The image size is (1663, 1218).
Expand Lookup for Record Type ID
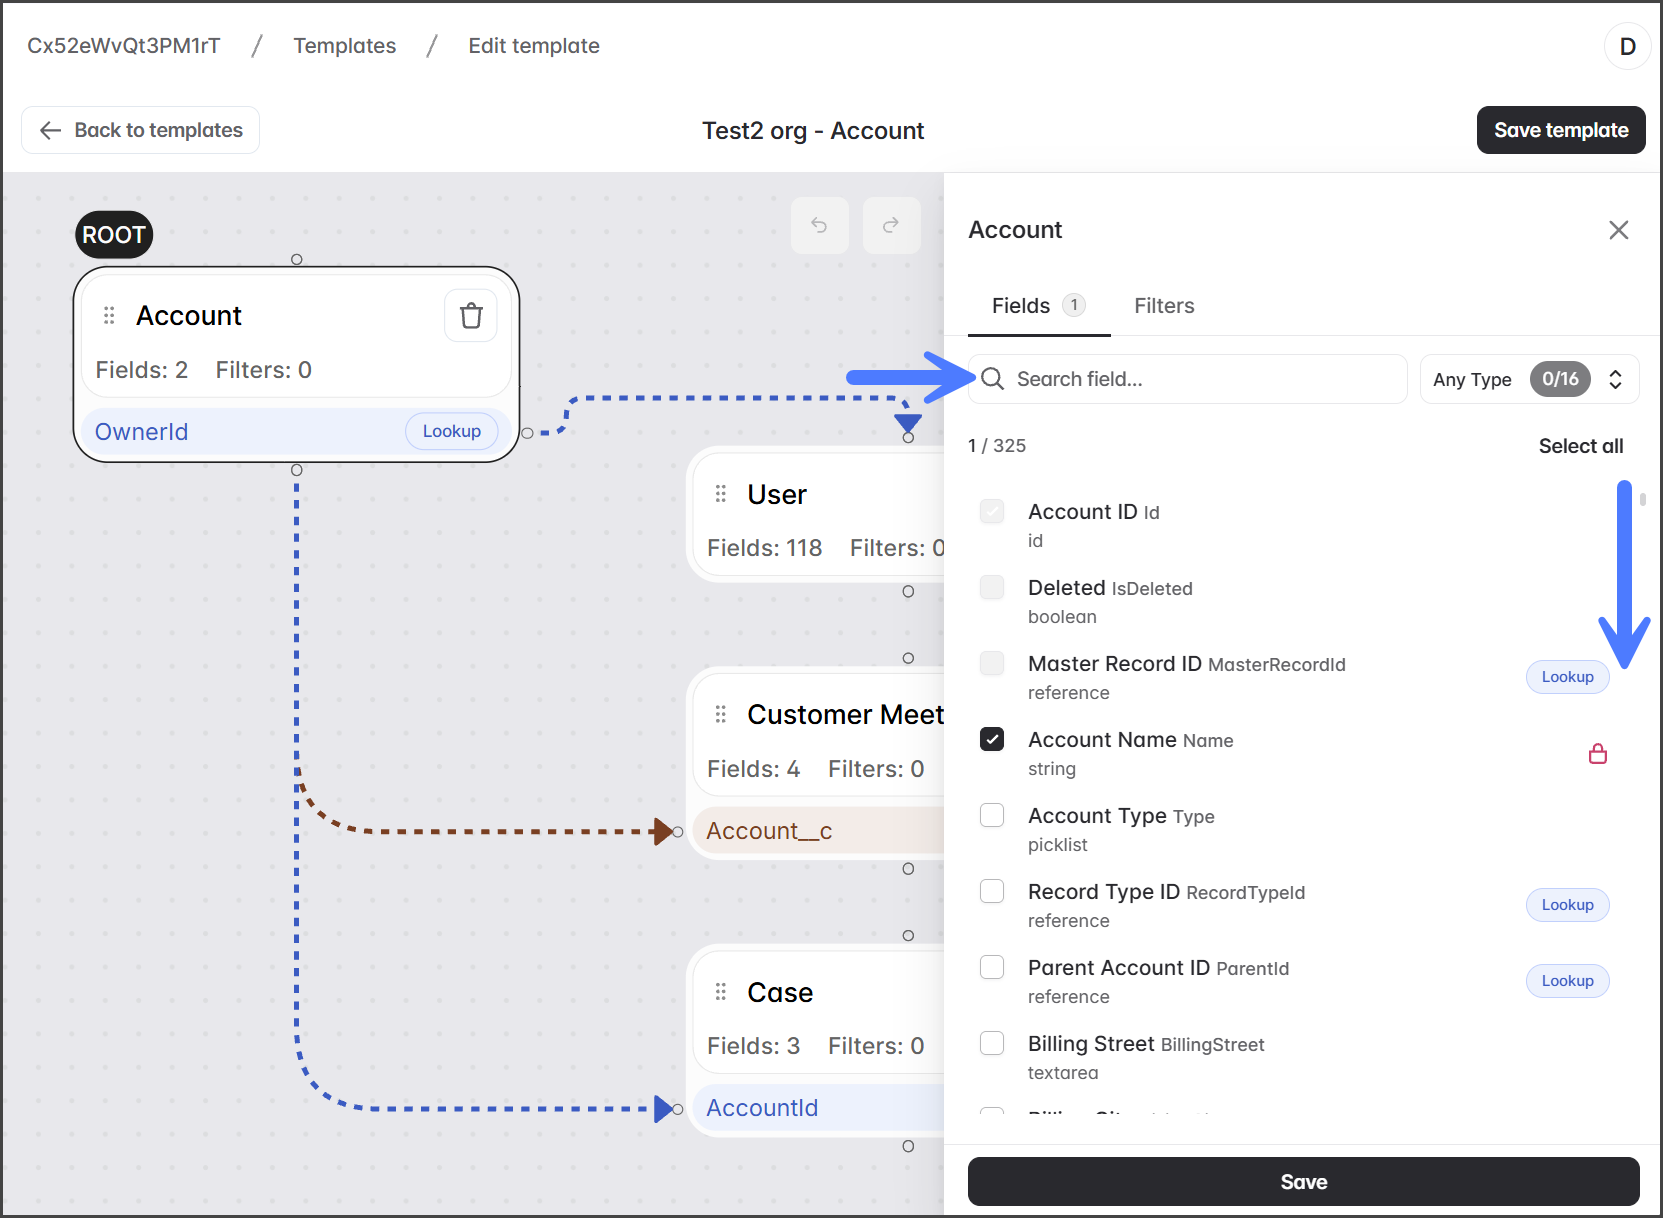tap(1566, 905)
